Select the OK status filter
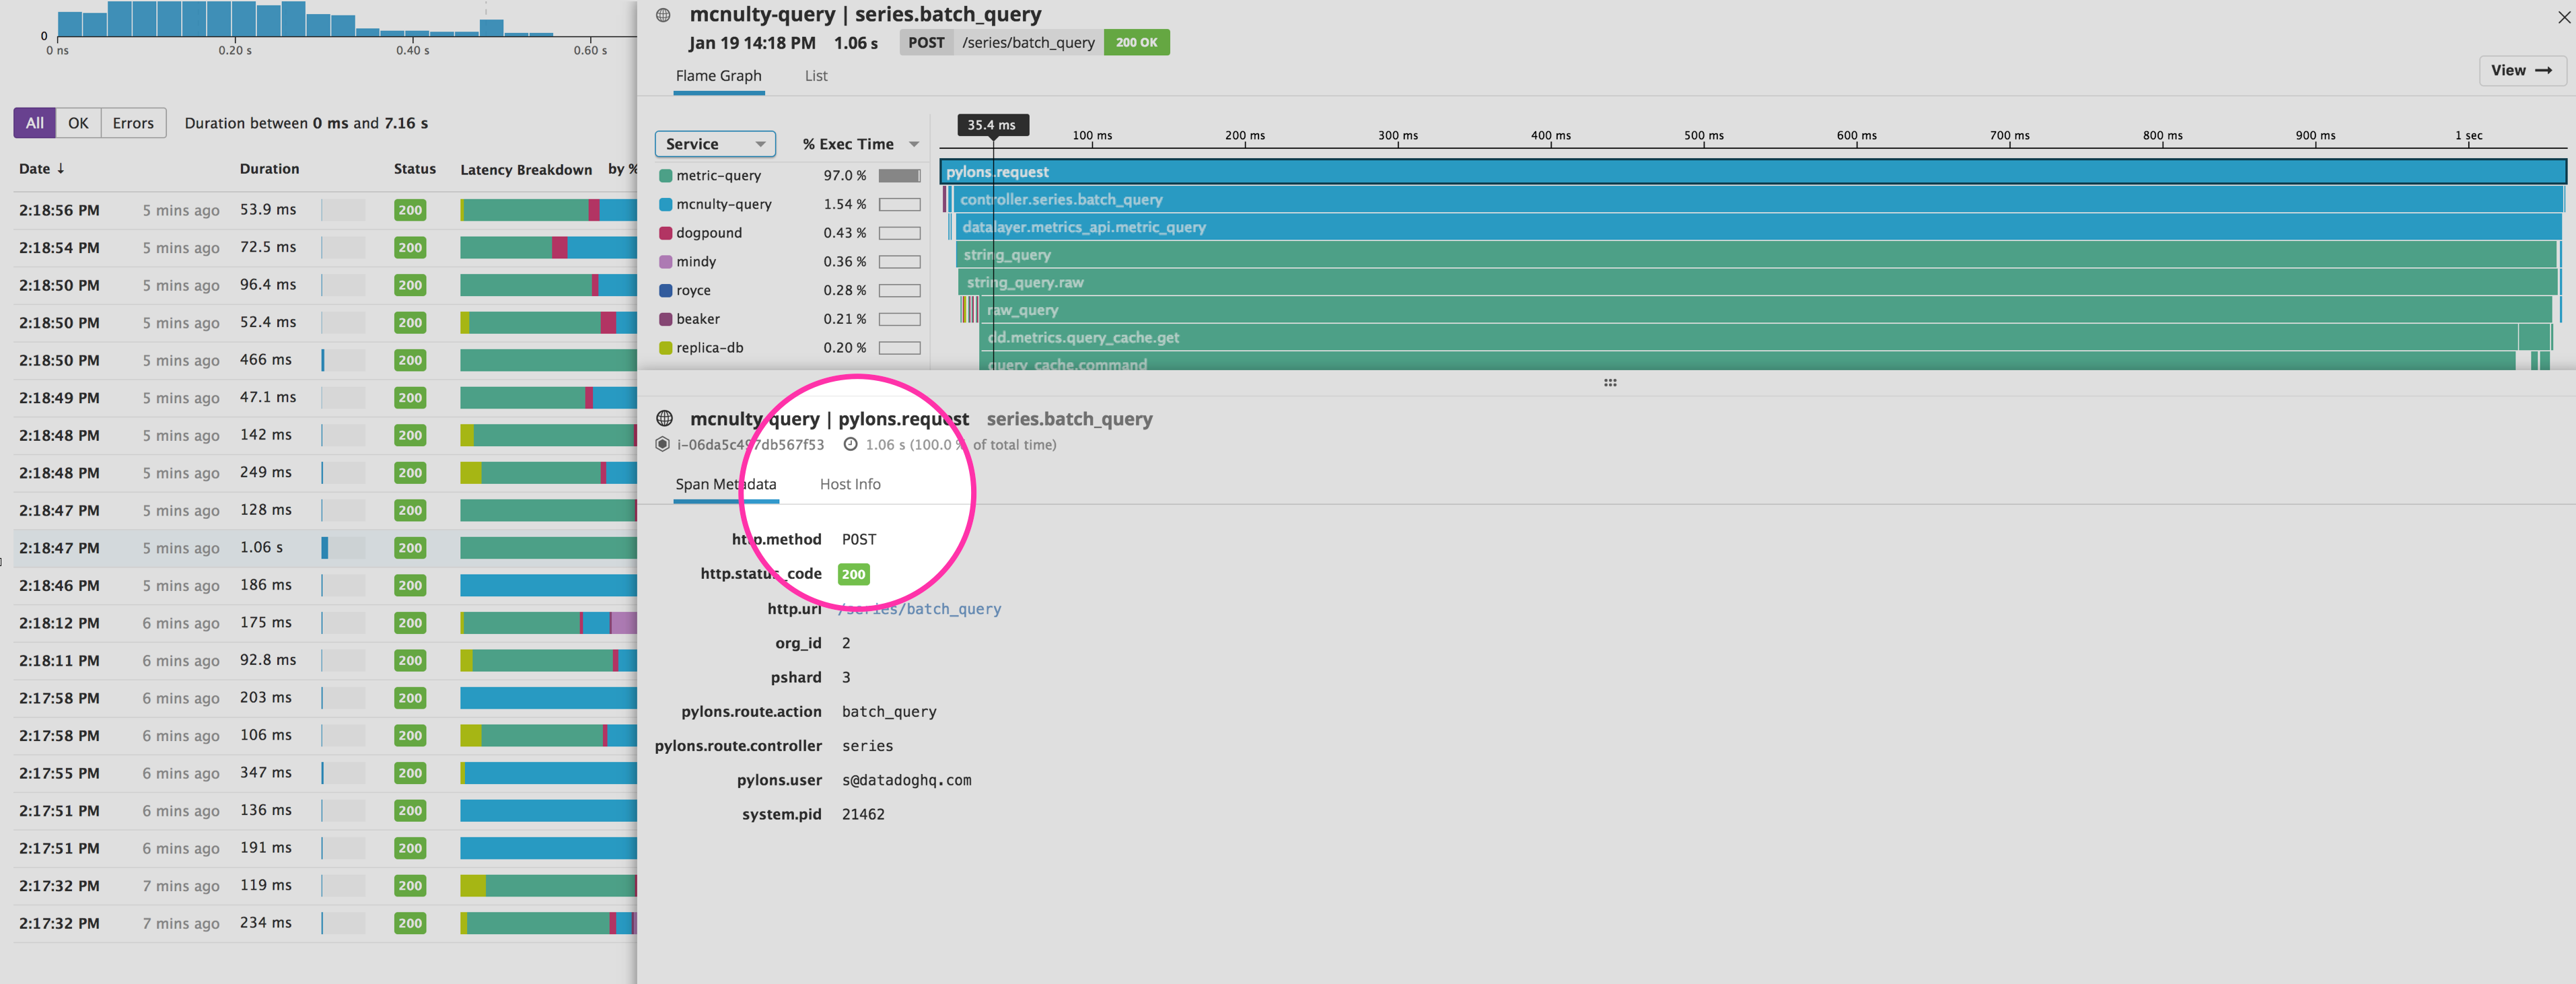 pos(78,122)
